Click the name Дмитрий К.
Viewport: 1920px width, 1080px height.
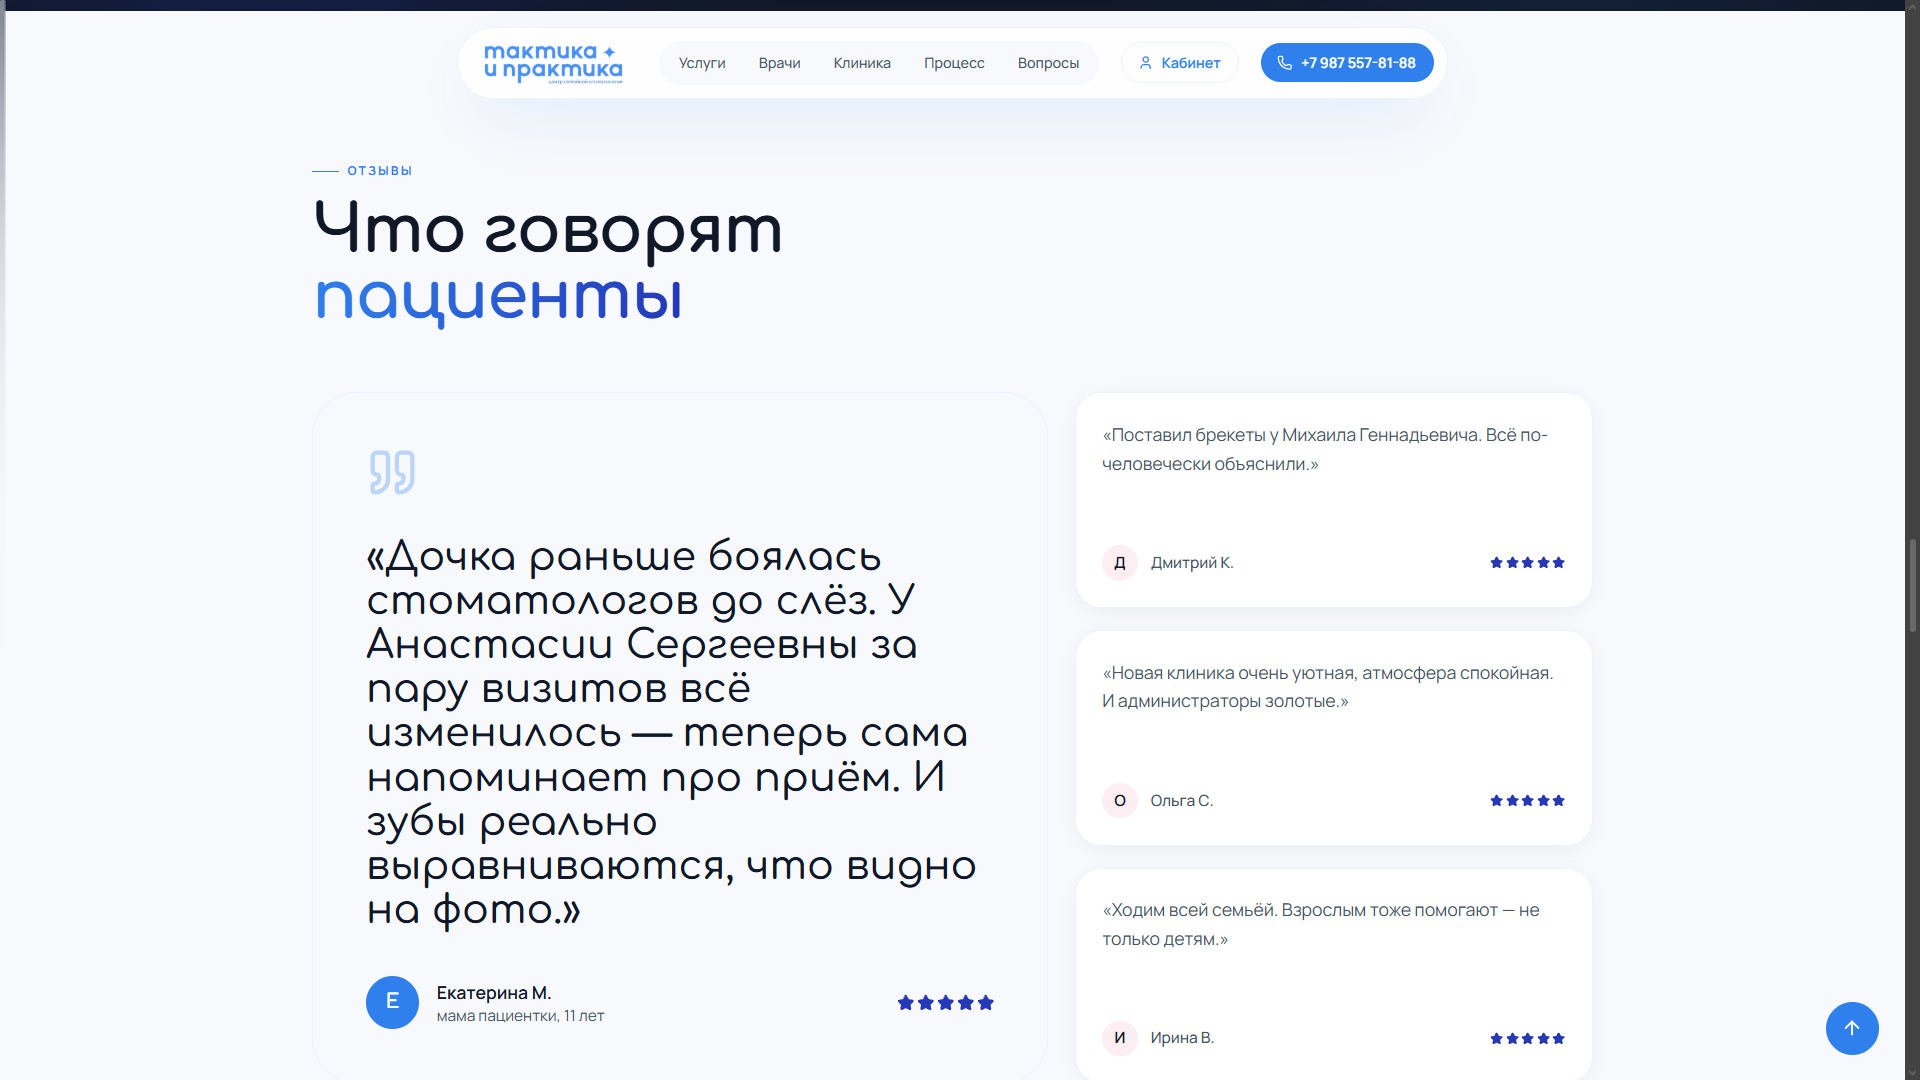pyautogui.click(x=1192, y=563)
